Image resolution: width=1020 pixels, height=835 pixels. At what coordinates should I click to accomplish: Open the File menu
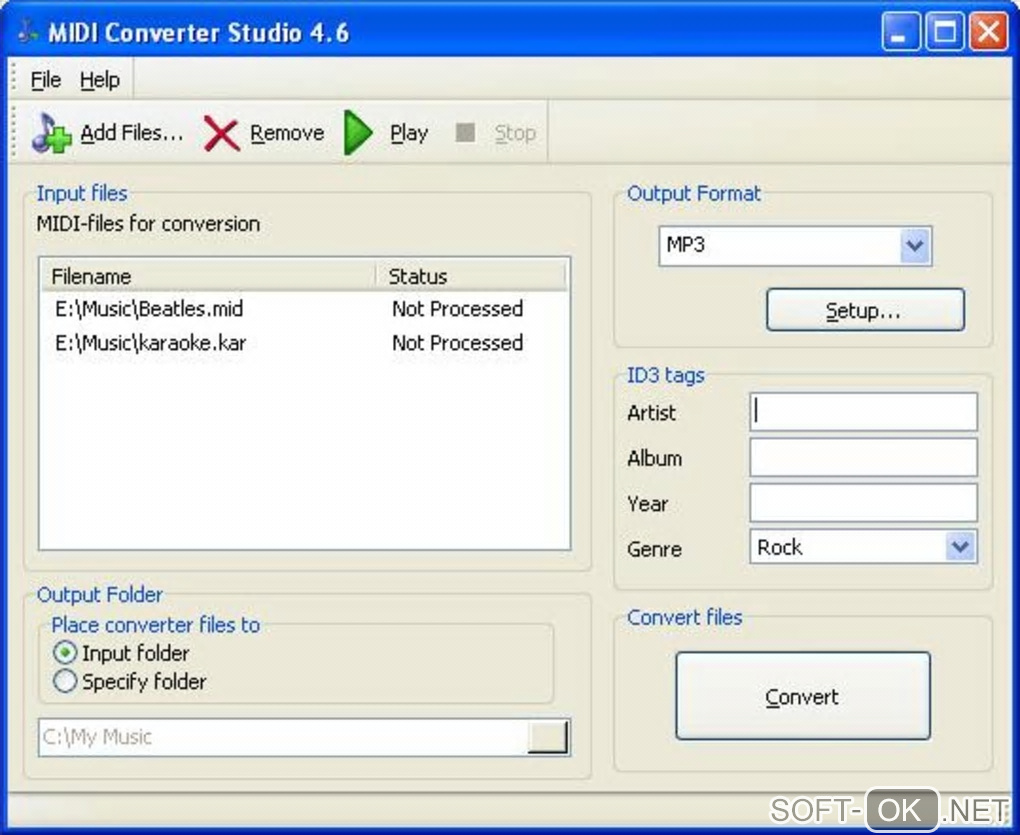46,80
